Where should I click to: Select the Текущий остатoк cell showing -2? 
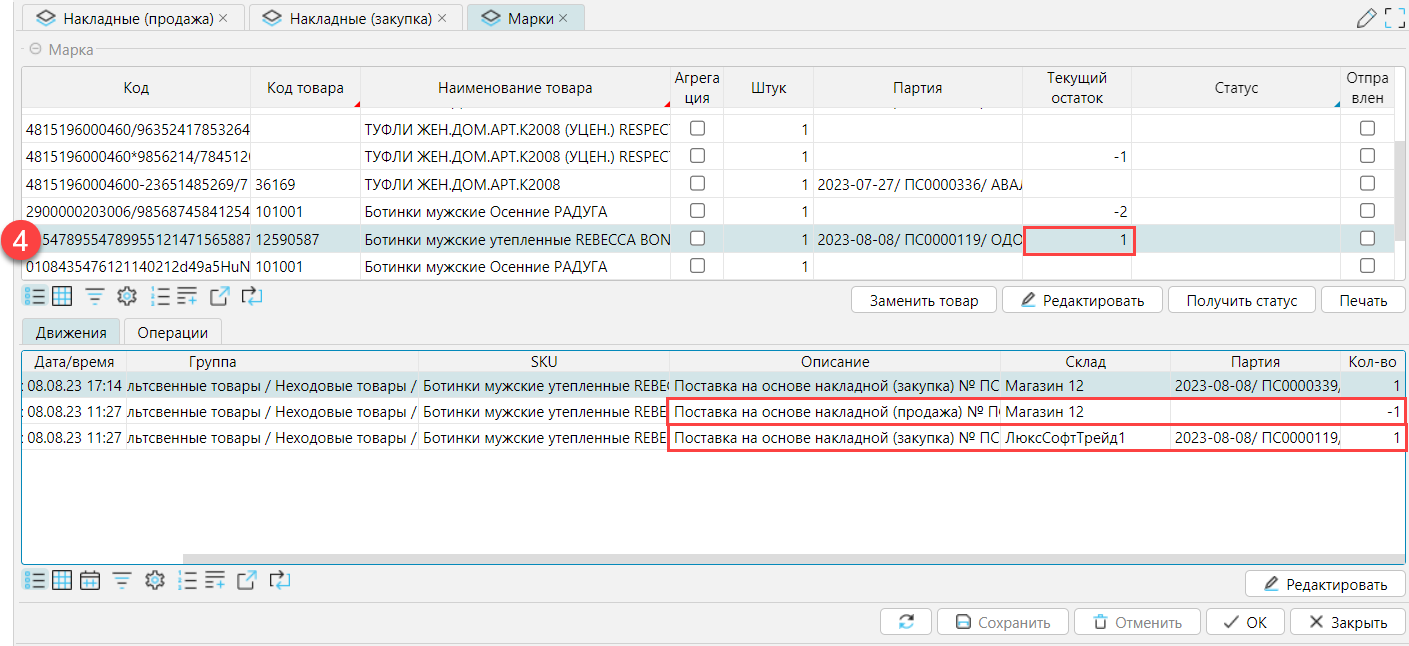coord(1077,212)
